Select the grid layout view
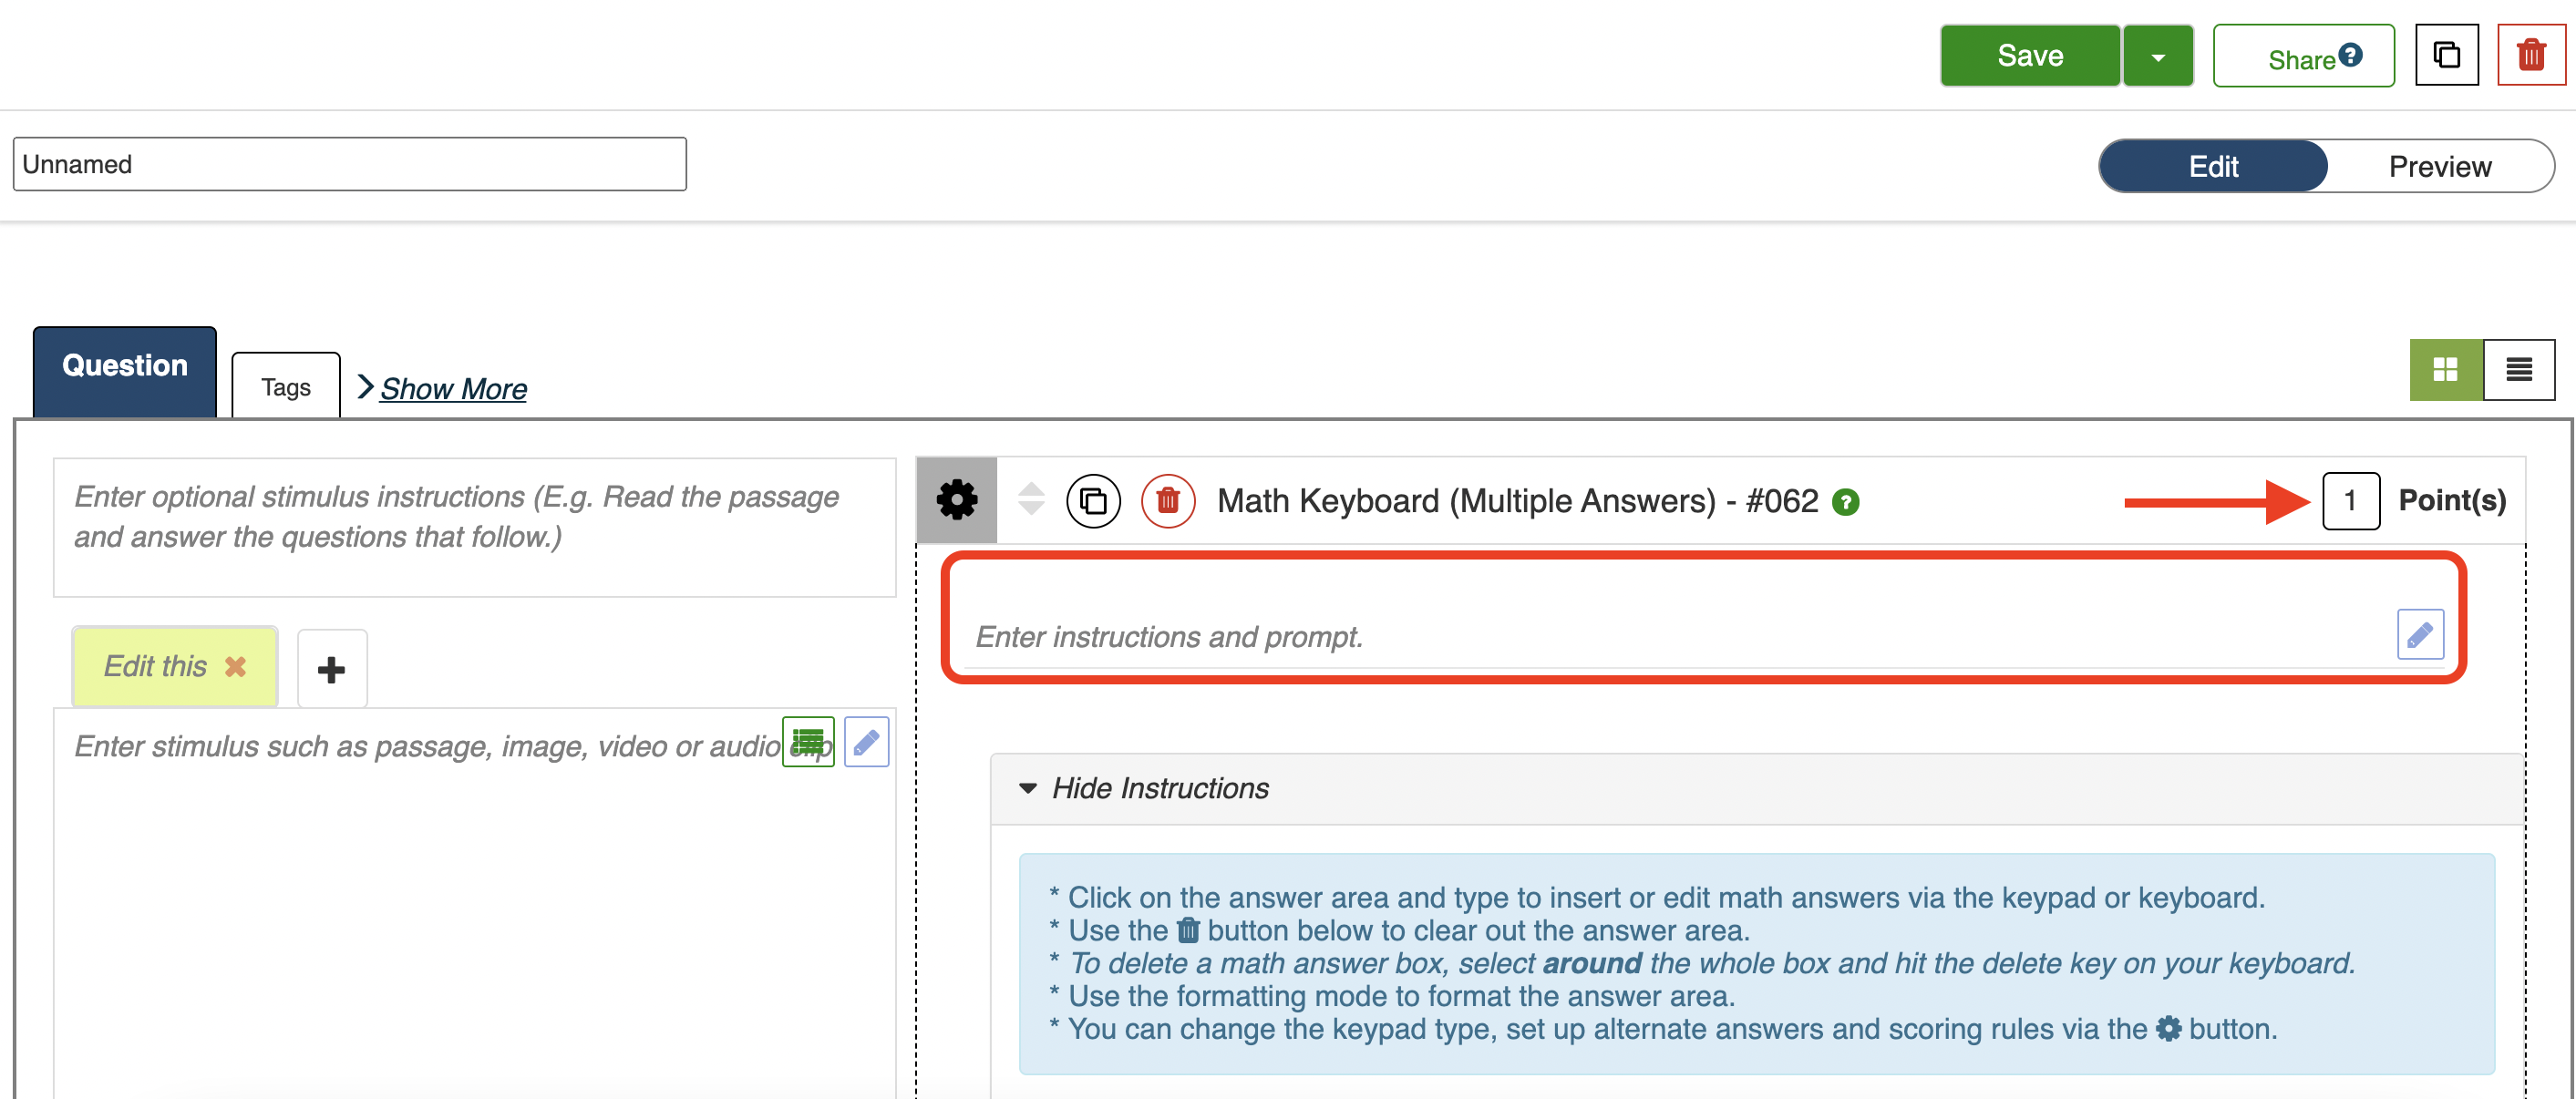 coord(2445,369)
